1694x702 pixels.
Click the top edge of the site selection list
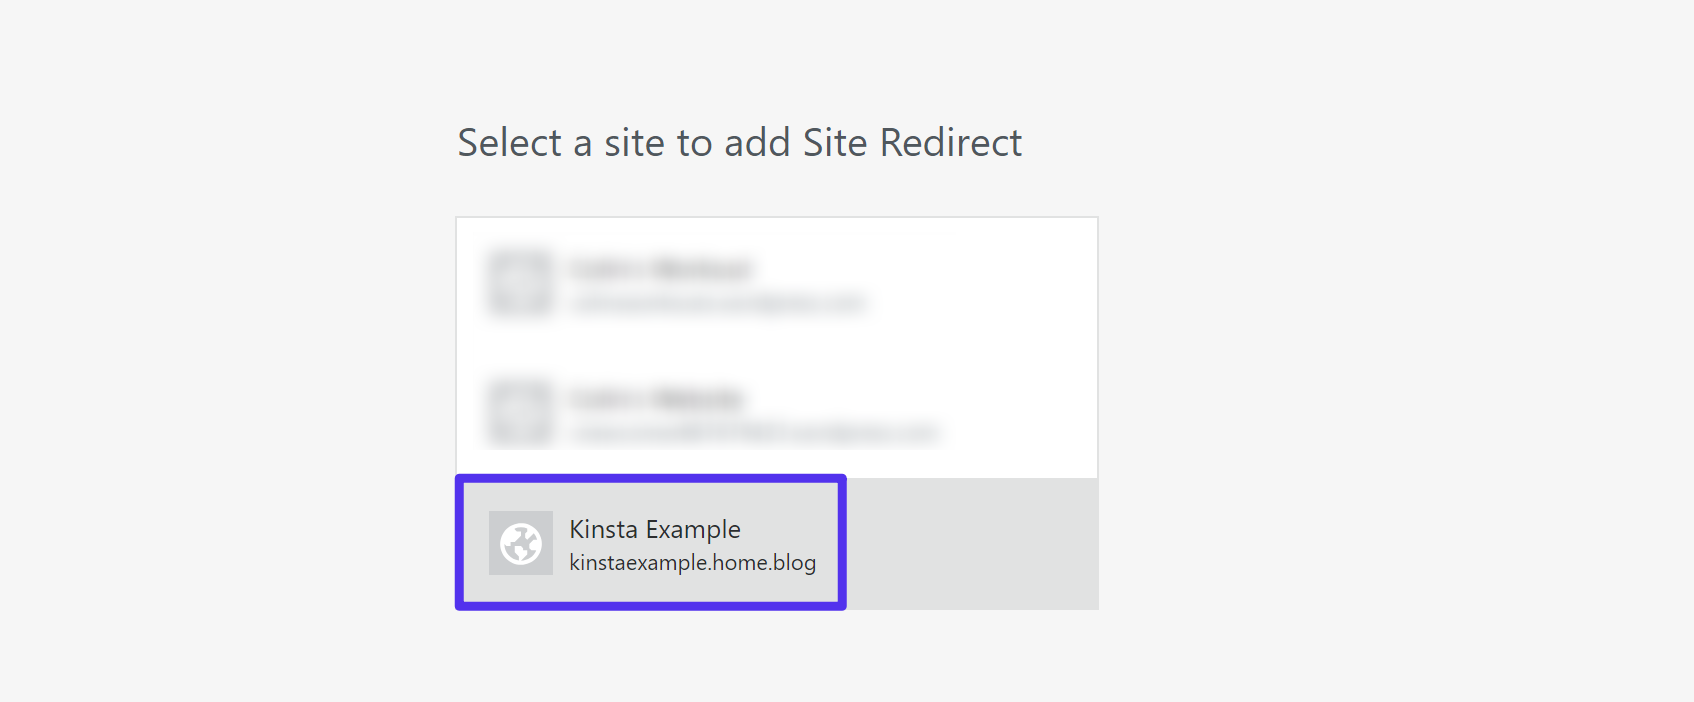777,217
